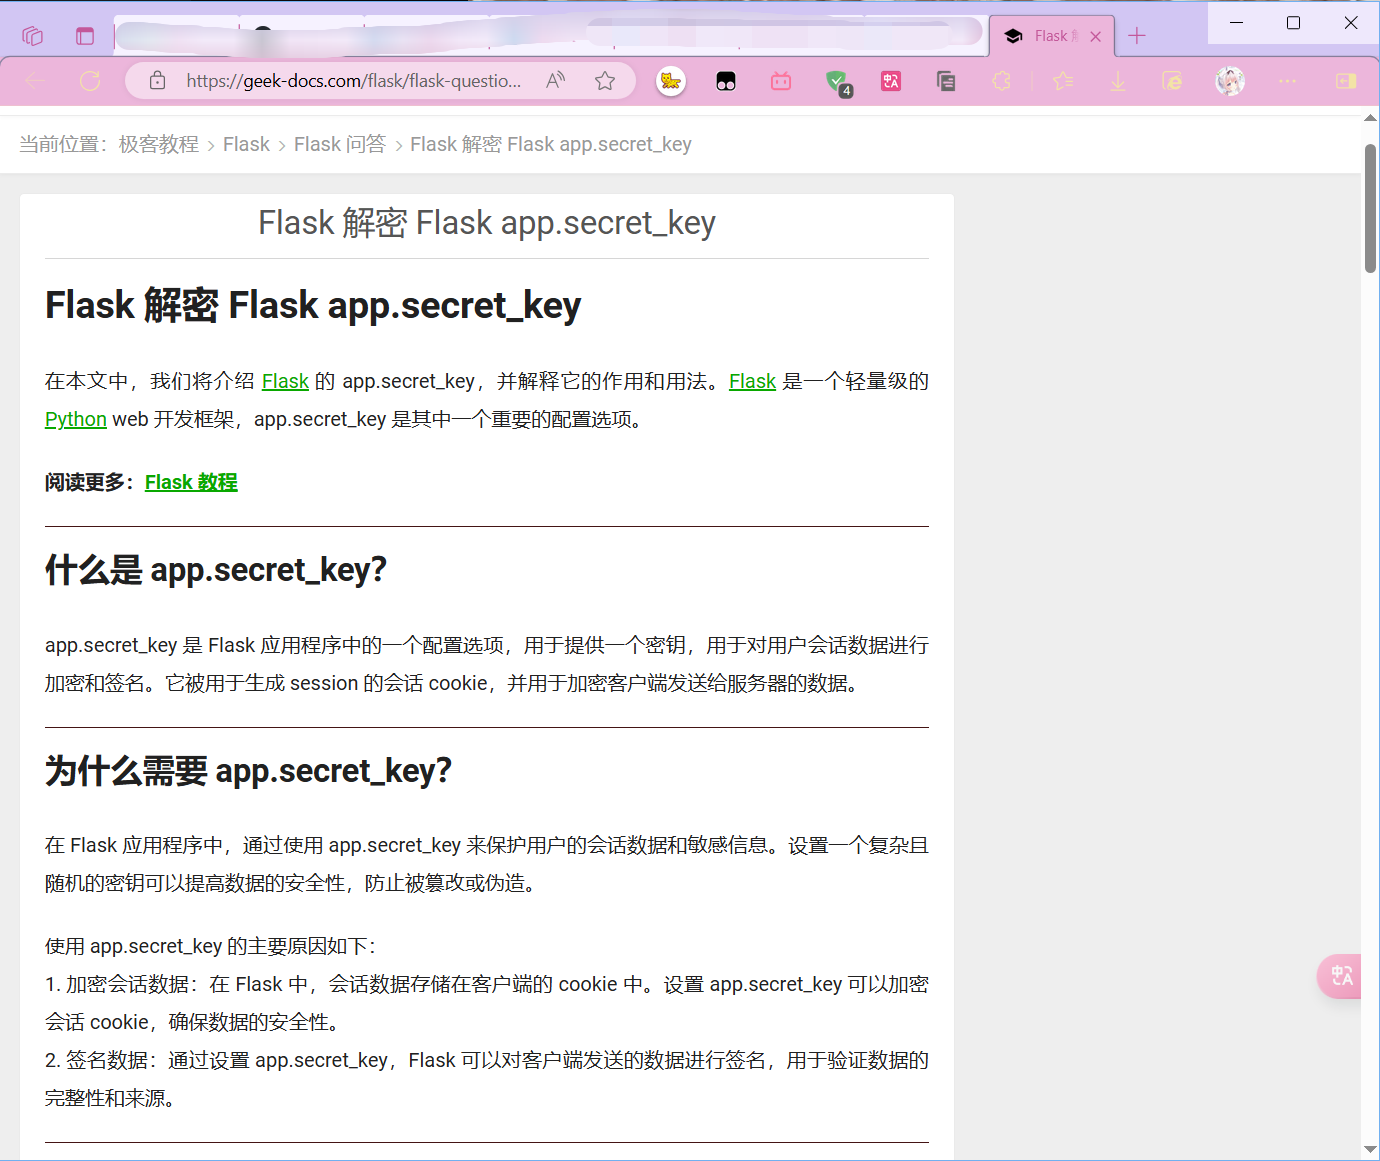Open a new tab with the plus button
The image size is (1380, 1161).
(1137, 36)
